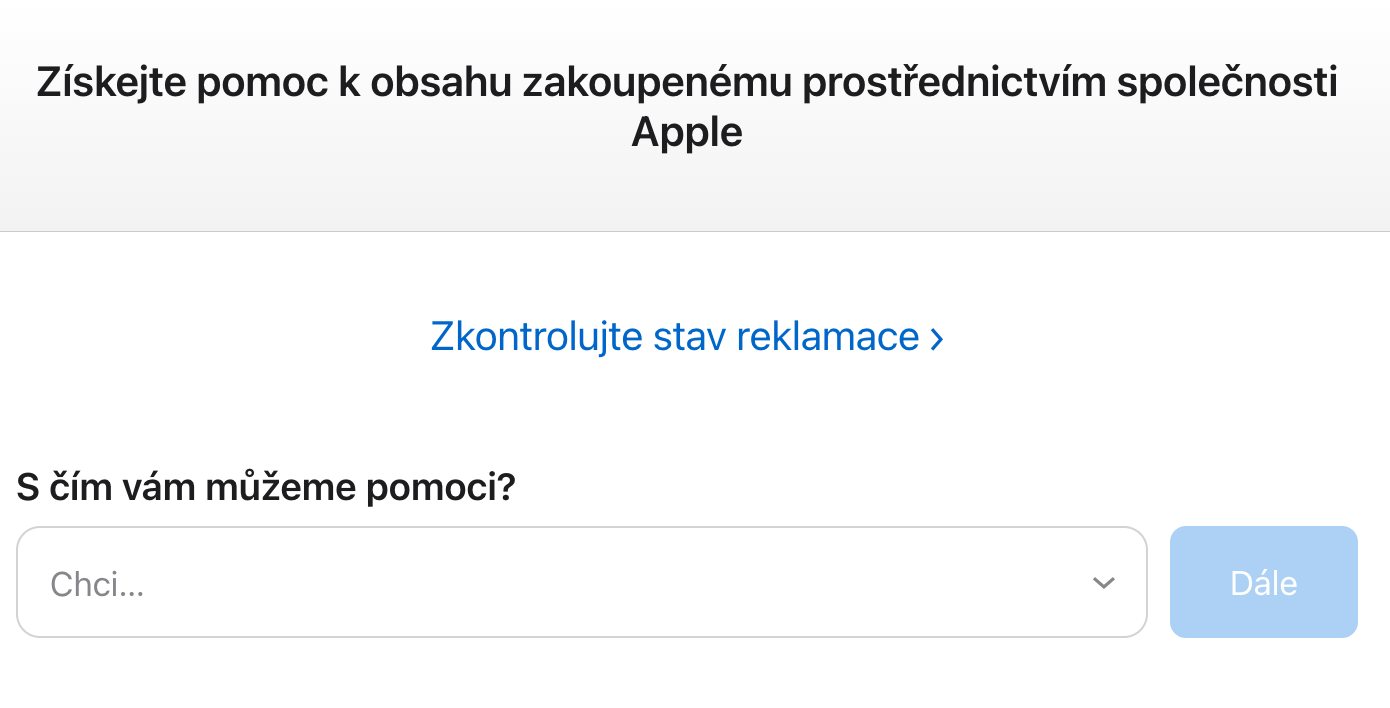Viewport: 1390px width, 708px height.
Task: Click the word 'společnosti' in the page title
Action: point(1227,82)
